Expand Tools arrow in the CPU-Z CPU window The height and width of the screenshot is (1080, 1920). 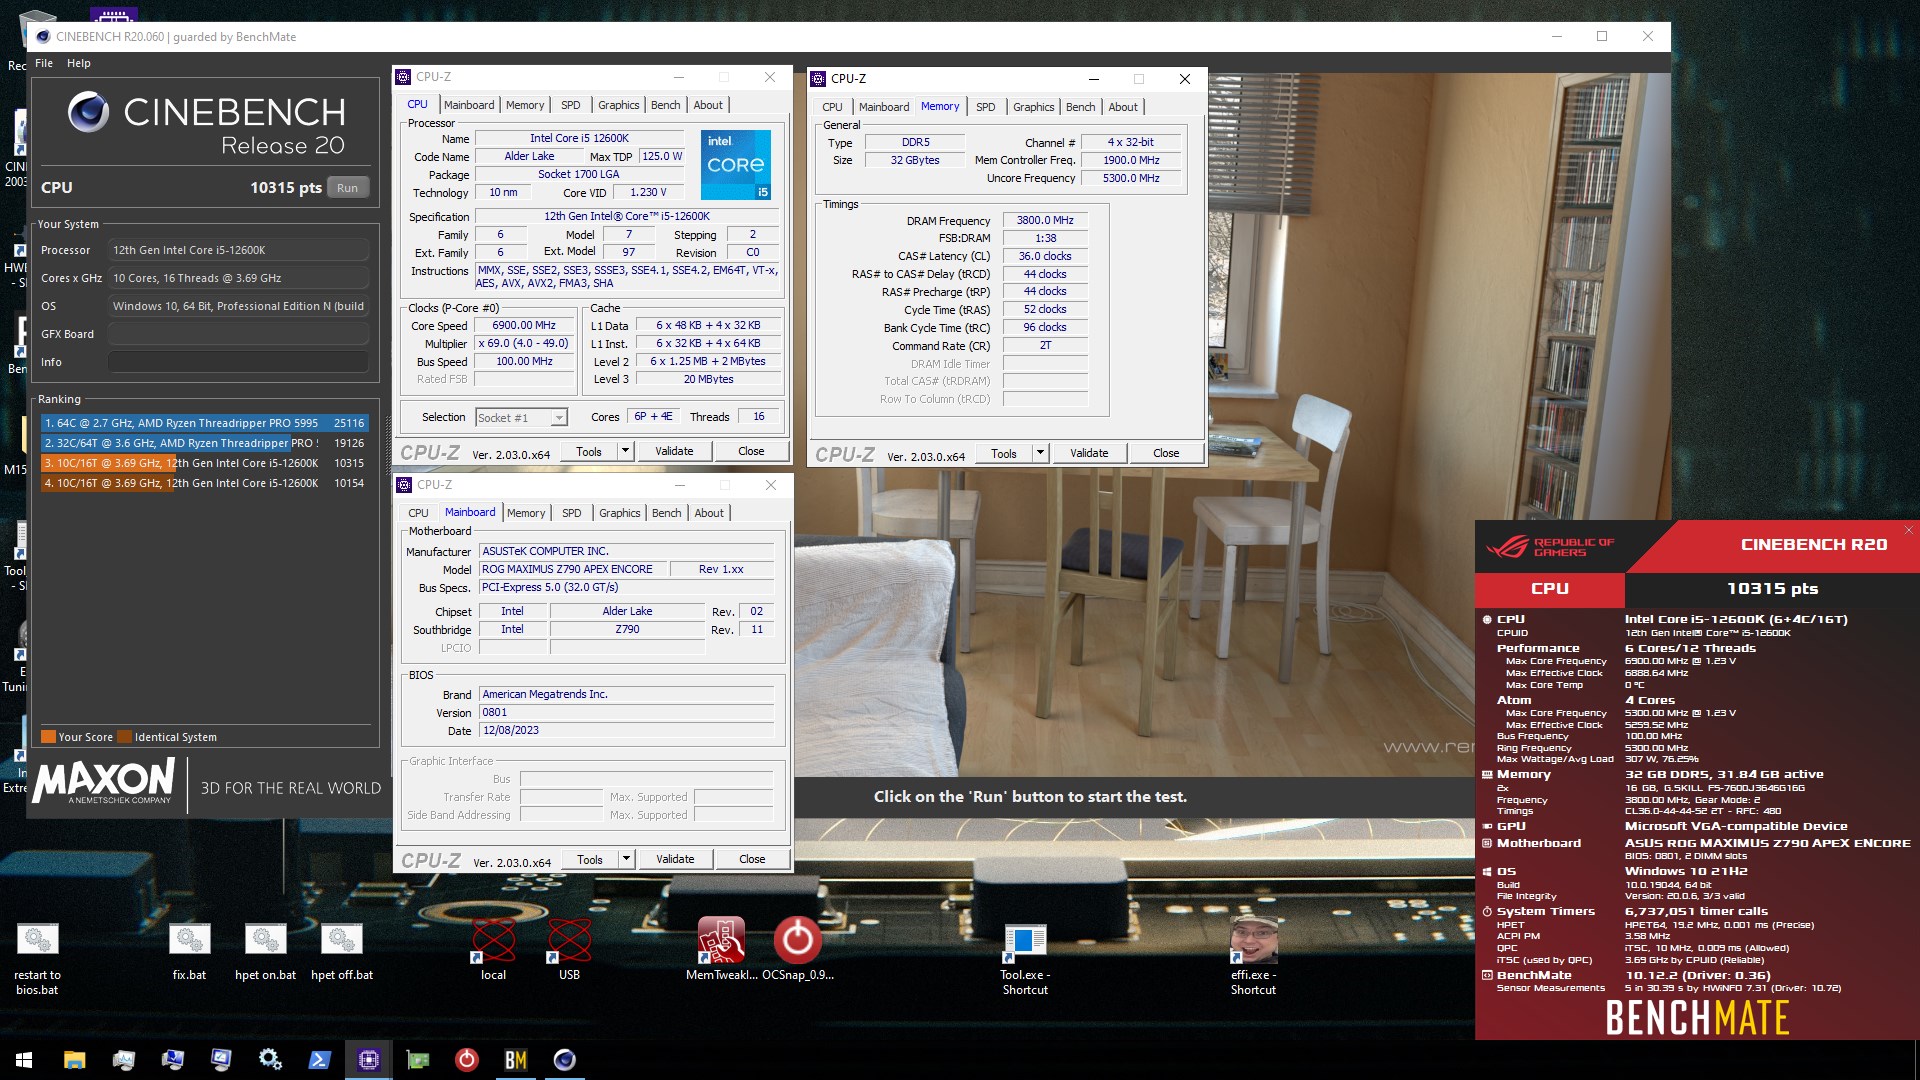pos(625,451)
